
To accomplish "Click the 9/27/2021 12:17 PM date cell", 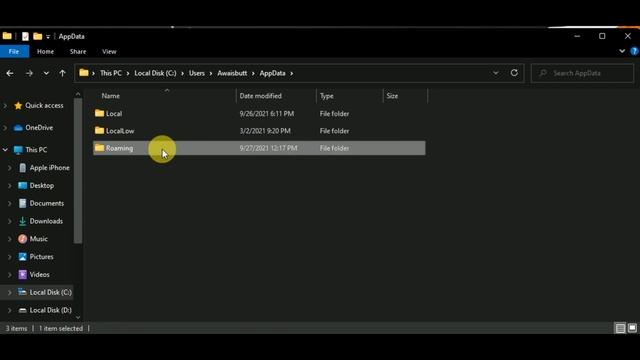I will coord(268,148).
